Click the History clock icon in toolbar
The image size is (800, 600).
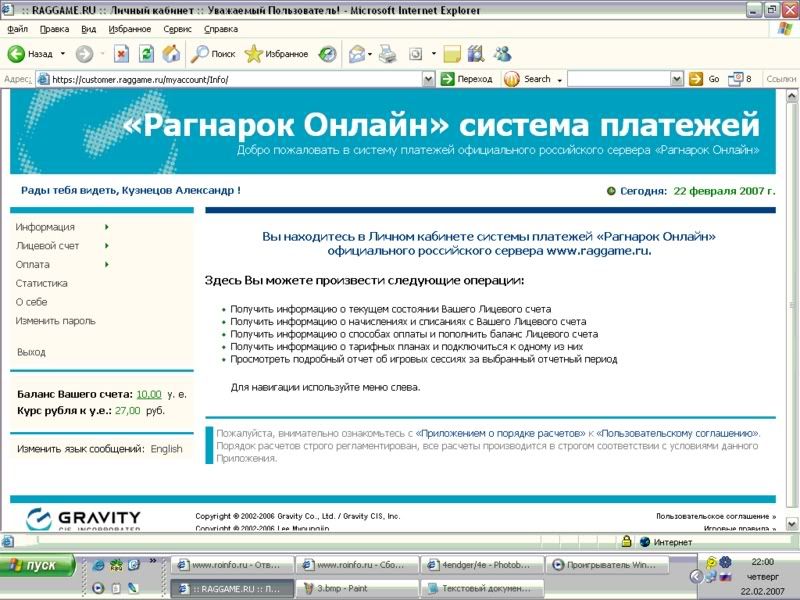click(327, 54)
